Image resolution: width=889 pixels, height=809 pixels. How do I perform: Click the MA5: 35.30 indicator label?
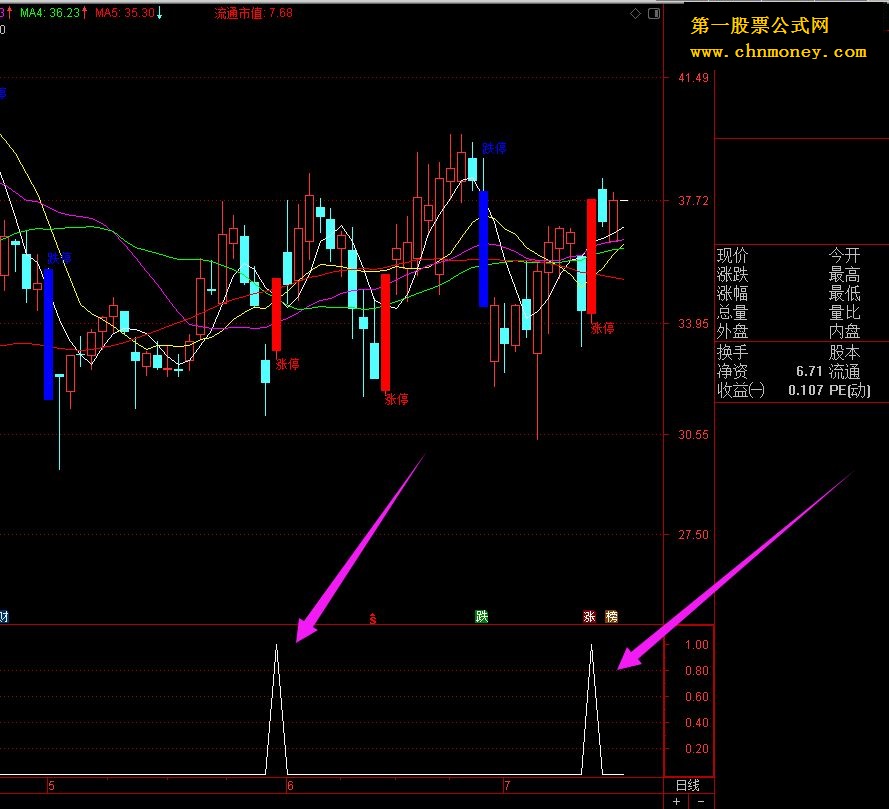(x=129, y=13)
